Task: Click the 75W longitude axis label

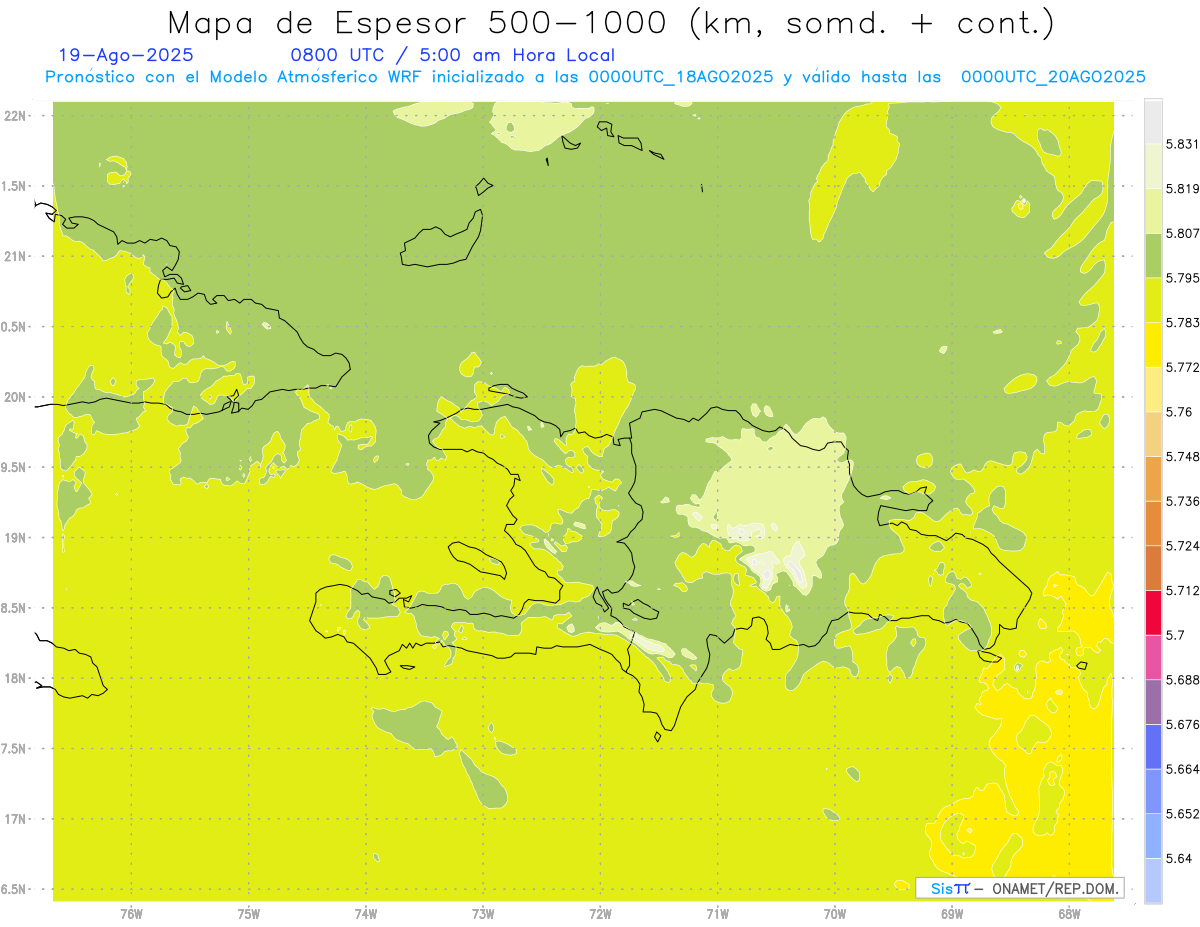Action: click(x=248, y=914)
